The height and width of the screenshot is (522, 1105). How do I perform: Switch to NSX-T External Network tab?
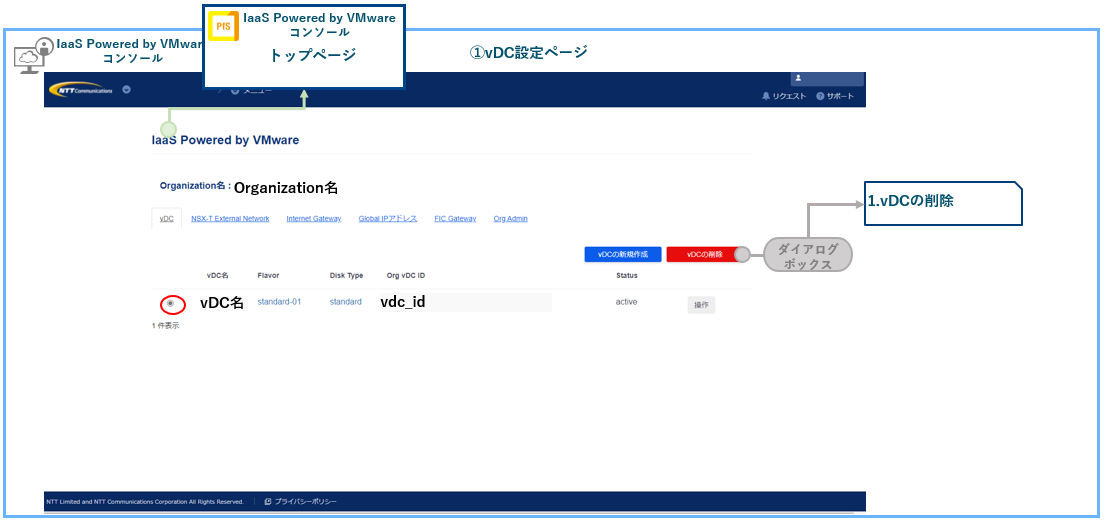[x=230, y=218]
